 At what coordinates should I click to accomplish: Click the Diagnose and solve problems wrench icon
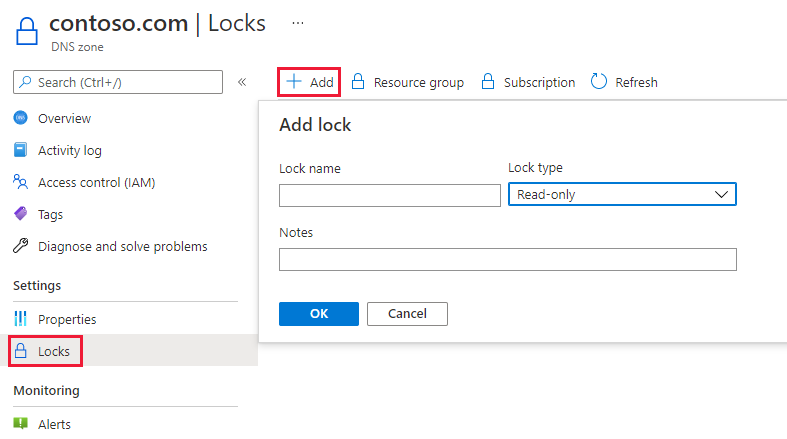pos(20,246)
